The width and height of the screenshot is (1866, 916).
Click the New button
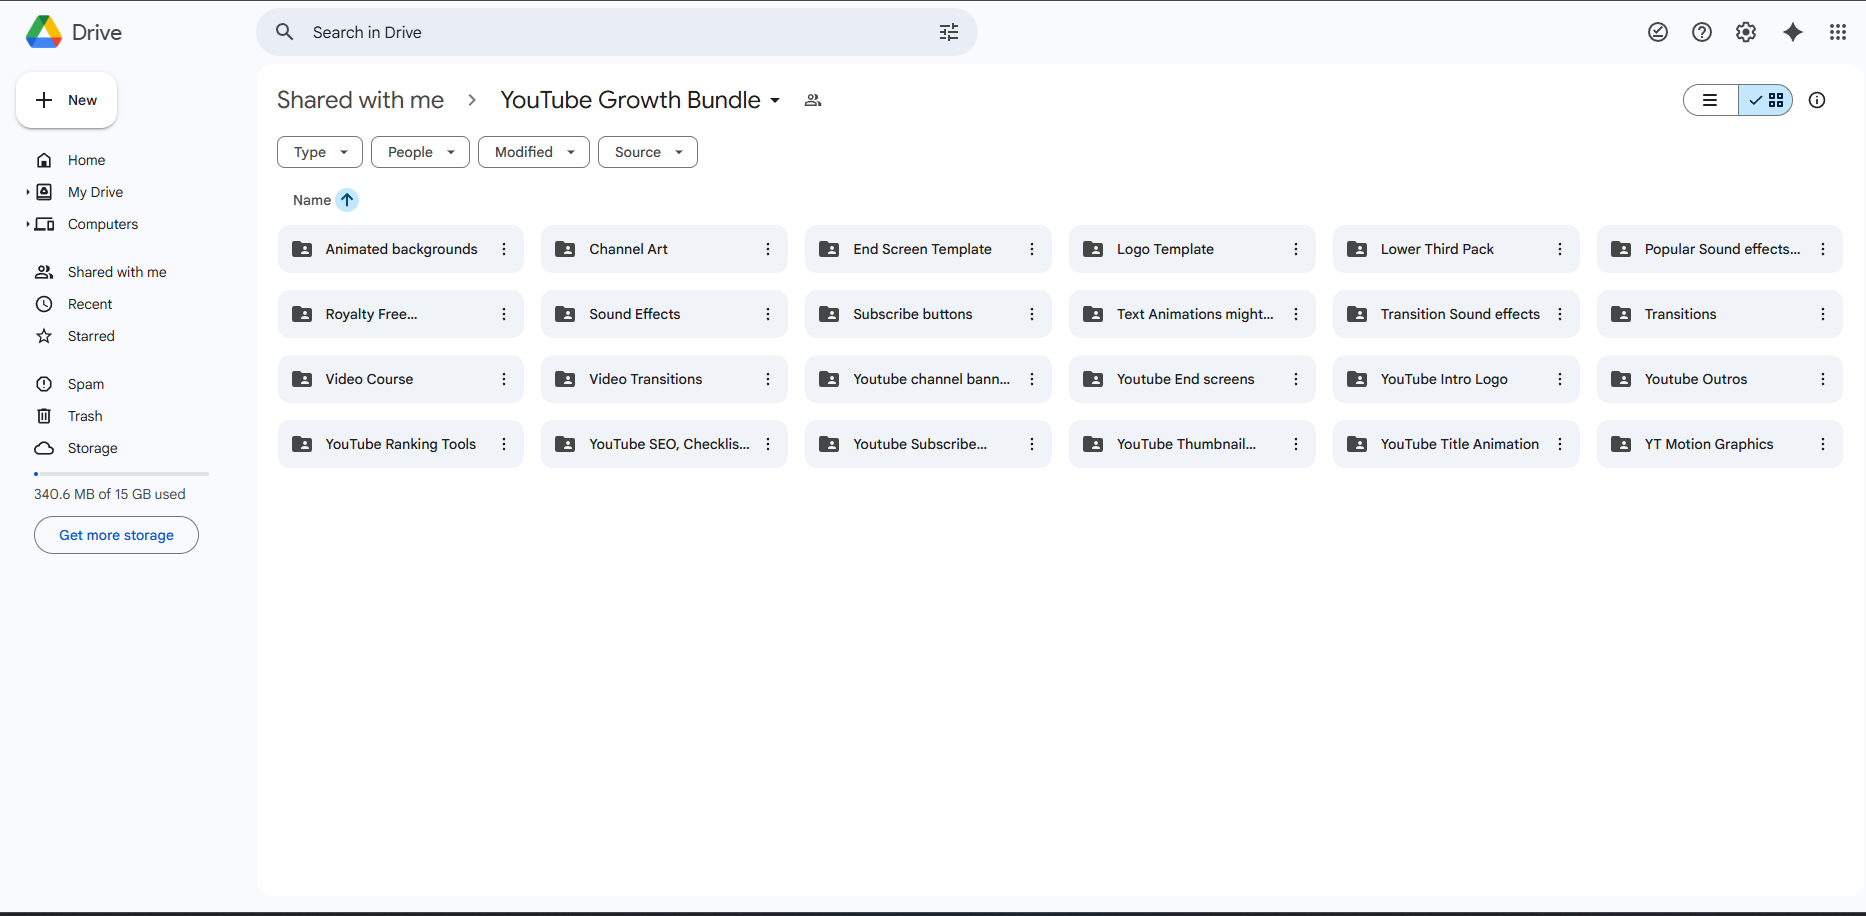[66, 100]
